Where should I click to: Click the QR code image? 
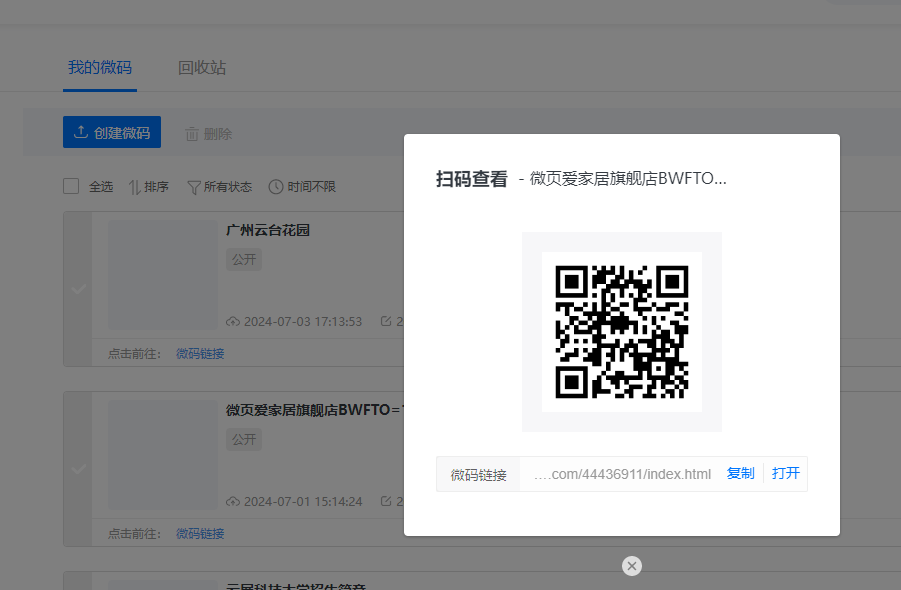[x=622, y=332]
